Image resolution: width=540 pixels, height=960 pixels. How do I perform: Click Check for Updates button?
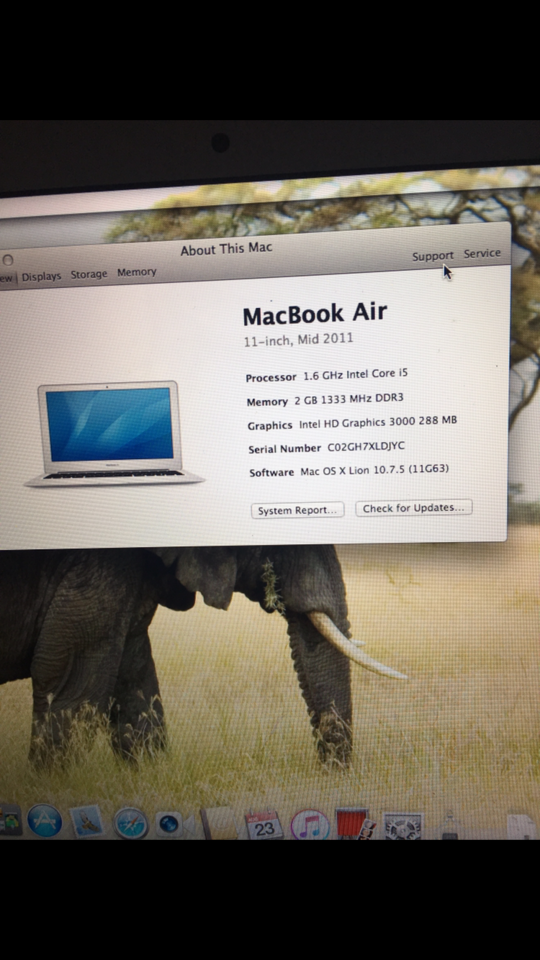[414, 508]
